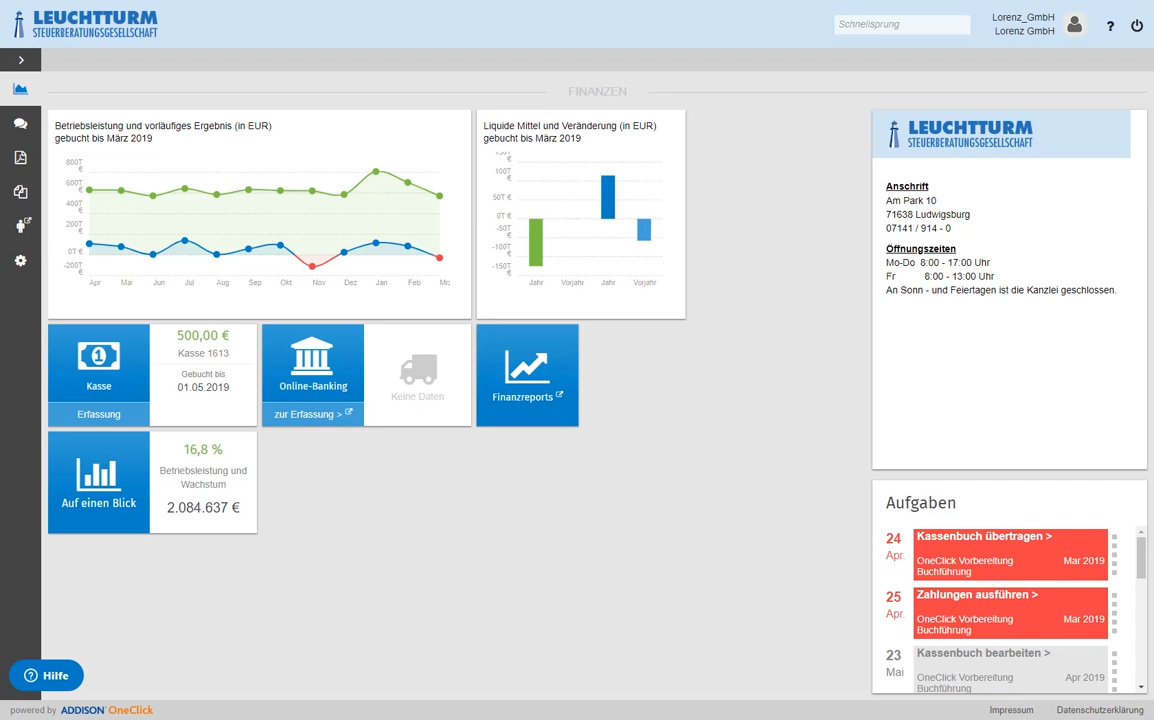Open settings gear in sidebar
This screenshot has height=720, width=1154.
[x=20, y=261]
